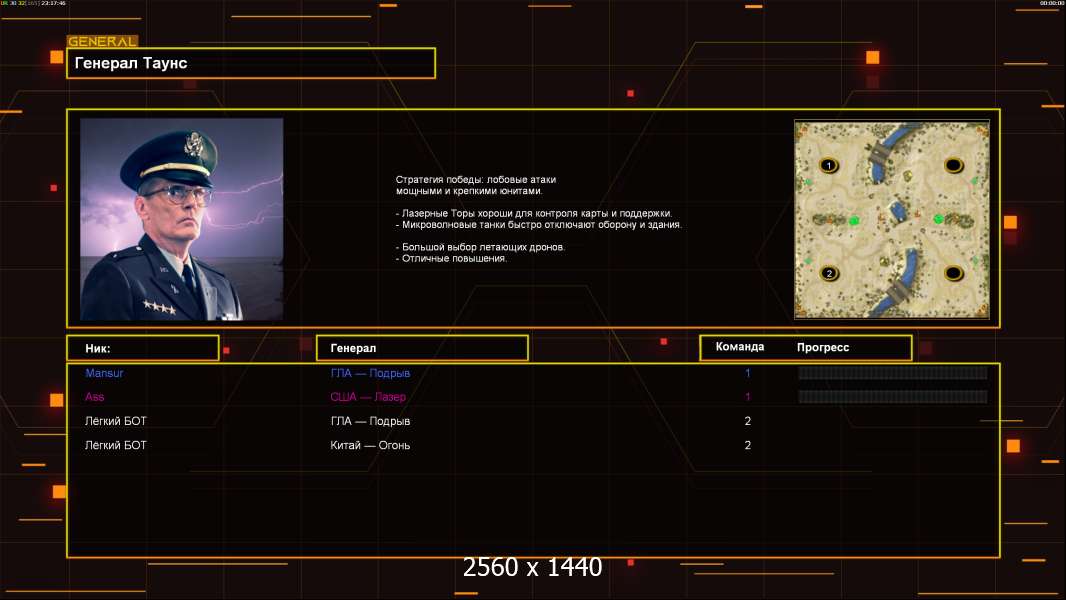This screenshot has width=1066, height=600.
Task: Click the 'Прогресс' column header
Action: (x=823, y=347)
